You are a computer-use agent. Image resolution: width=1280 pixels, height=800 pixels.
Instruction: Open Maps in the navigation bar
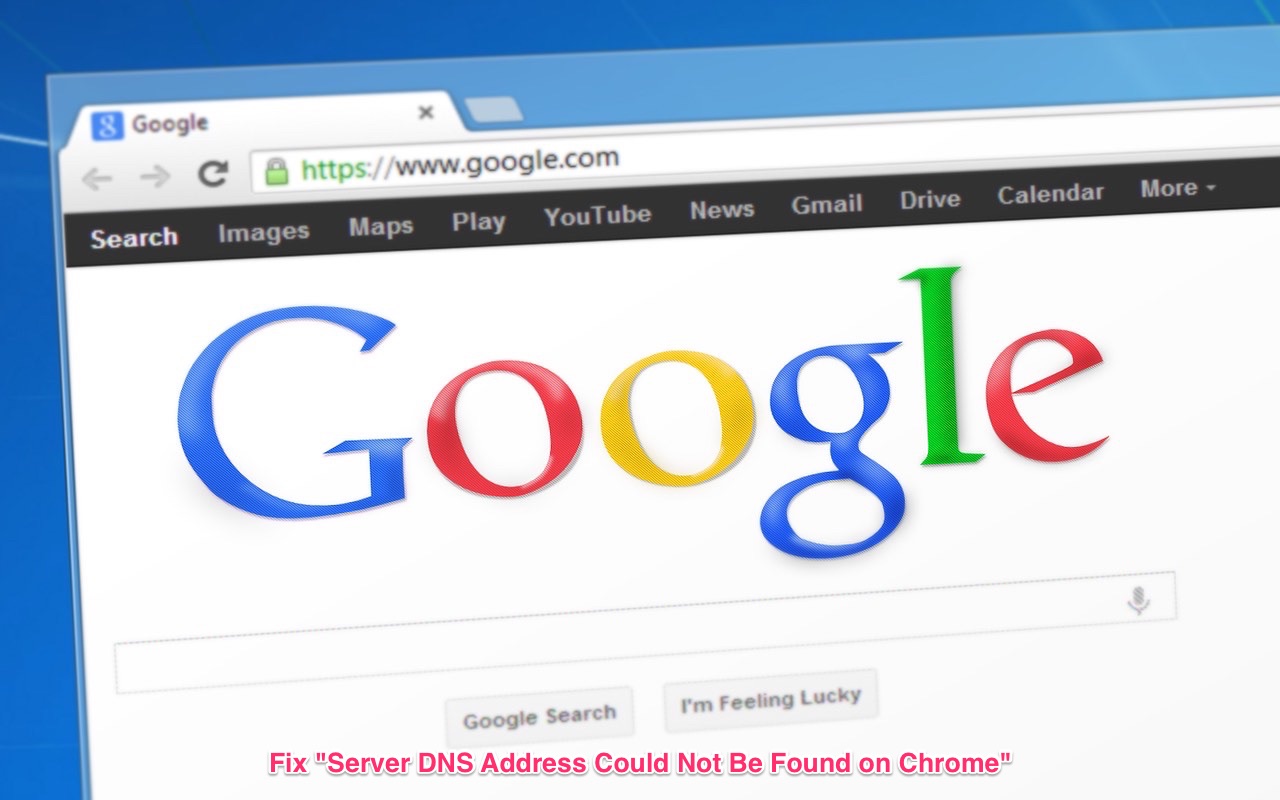tap(381, 227)
